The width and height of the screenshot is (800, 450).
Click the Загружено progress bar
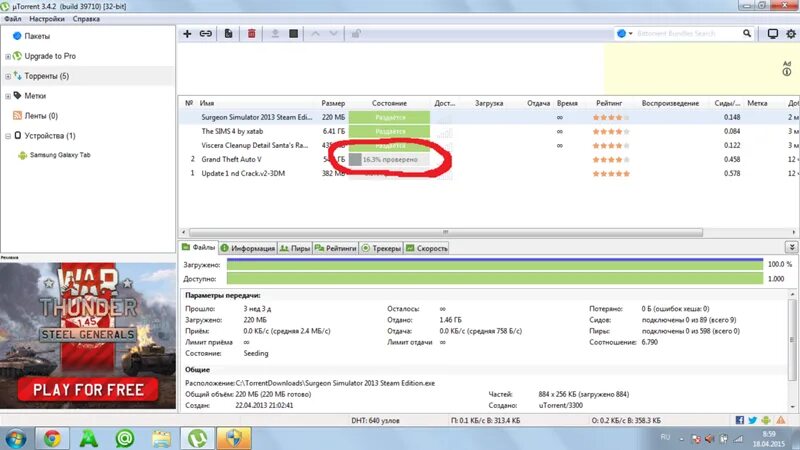(495, 264)
